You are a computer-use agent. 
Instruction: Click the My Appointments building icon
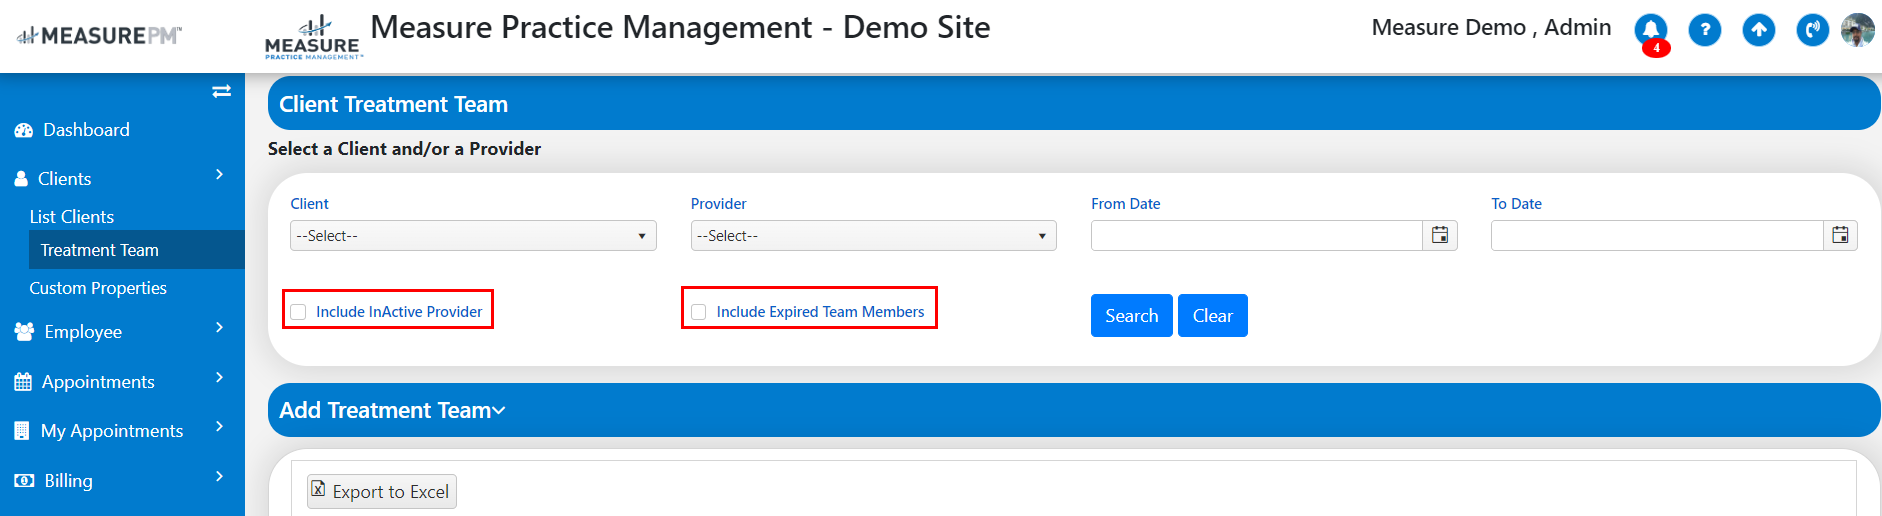point(22,431)
